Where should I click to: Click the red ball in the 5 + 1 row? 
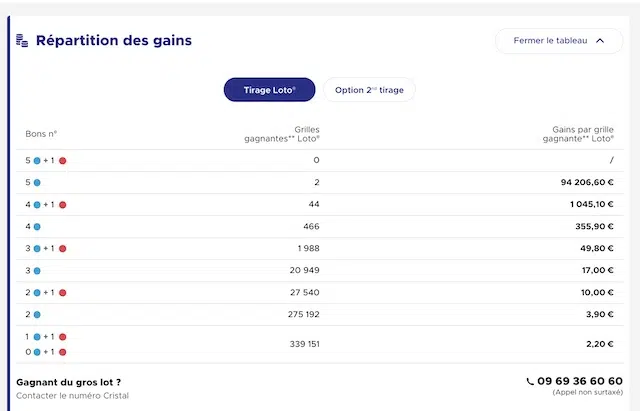(x=62, y=161)
